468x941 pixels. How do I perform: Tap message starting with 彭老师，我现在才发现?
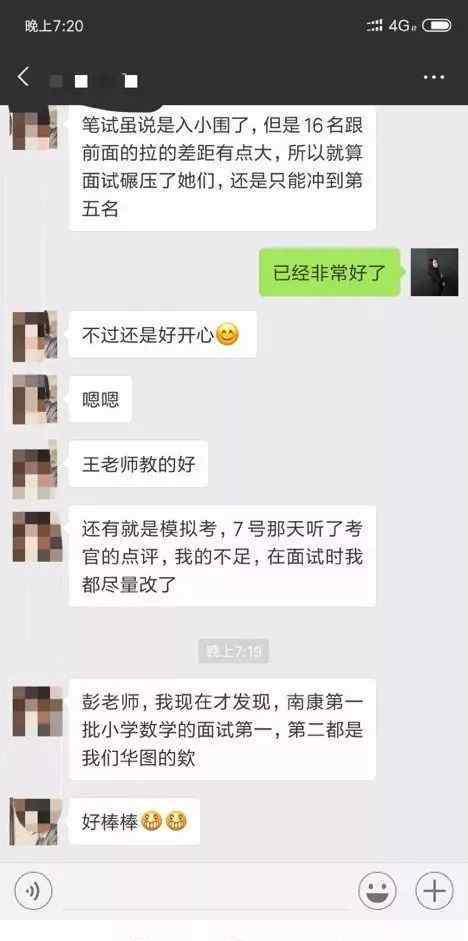[223, 730]
